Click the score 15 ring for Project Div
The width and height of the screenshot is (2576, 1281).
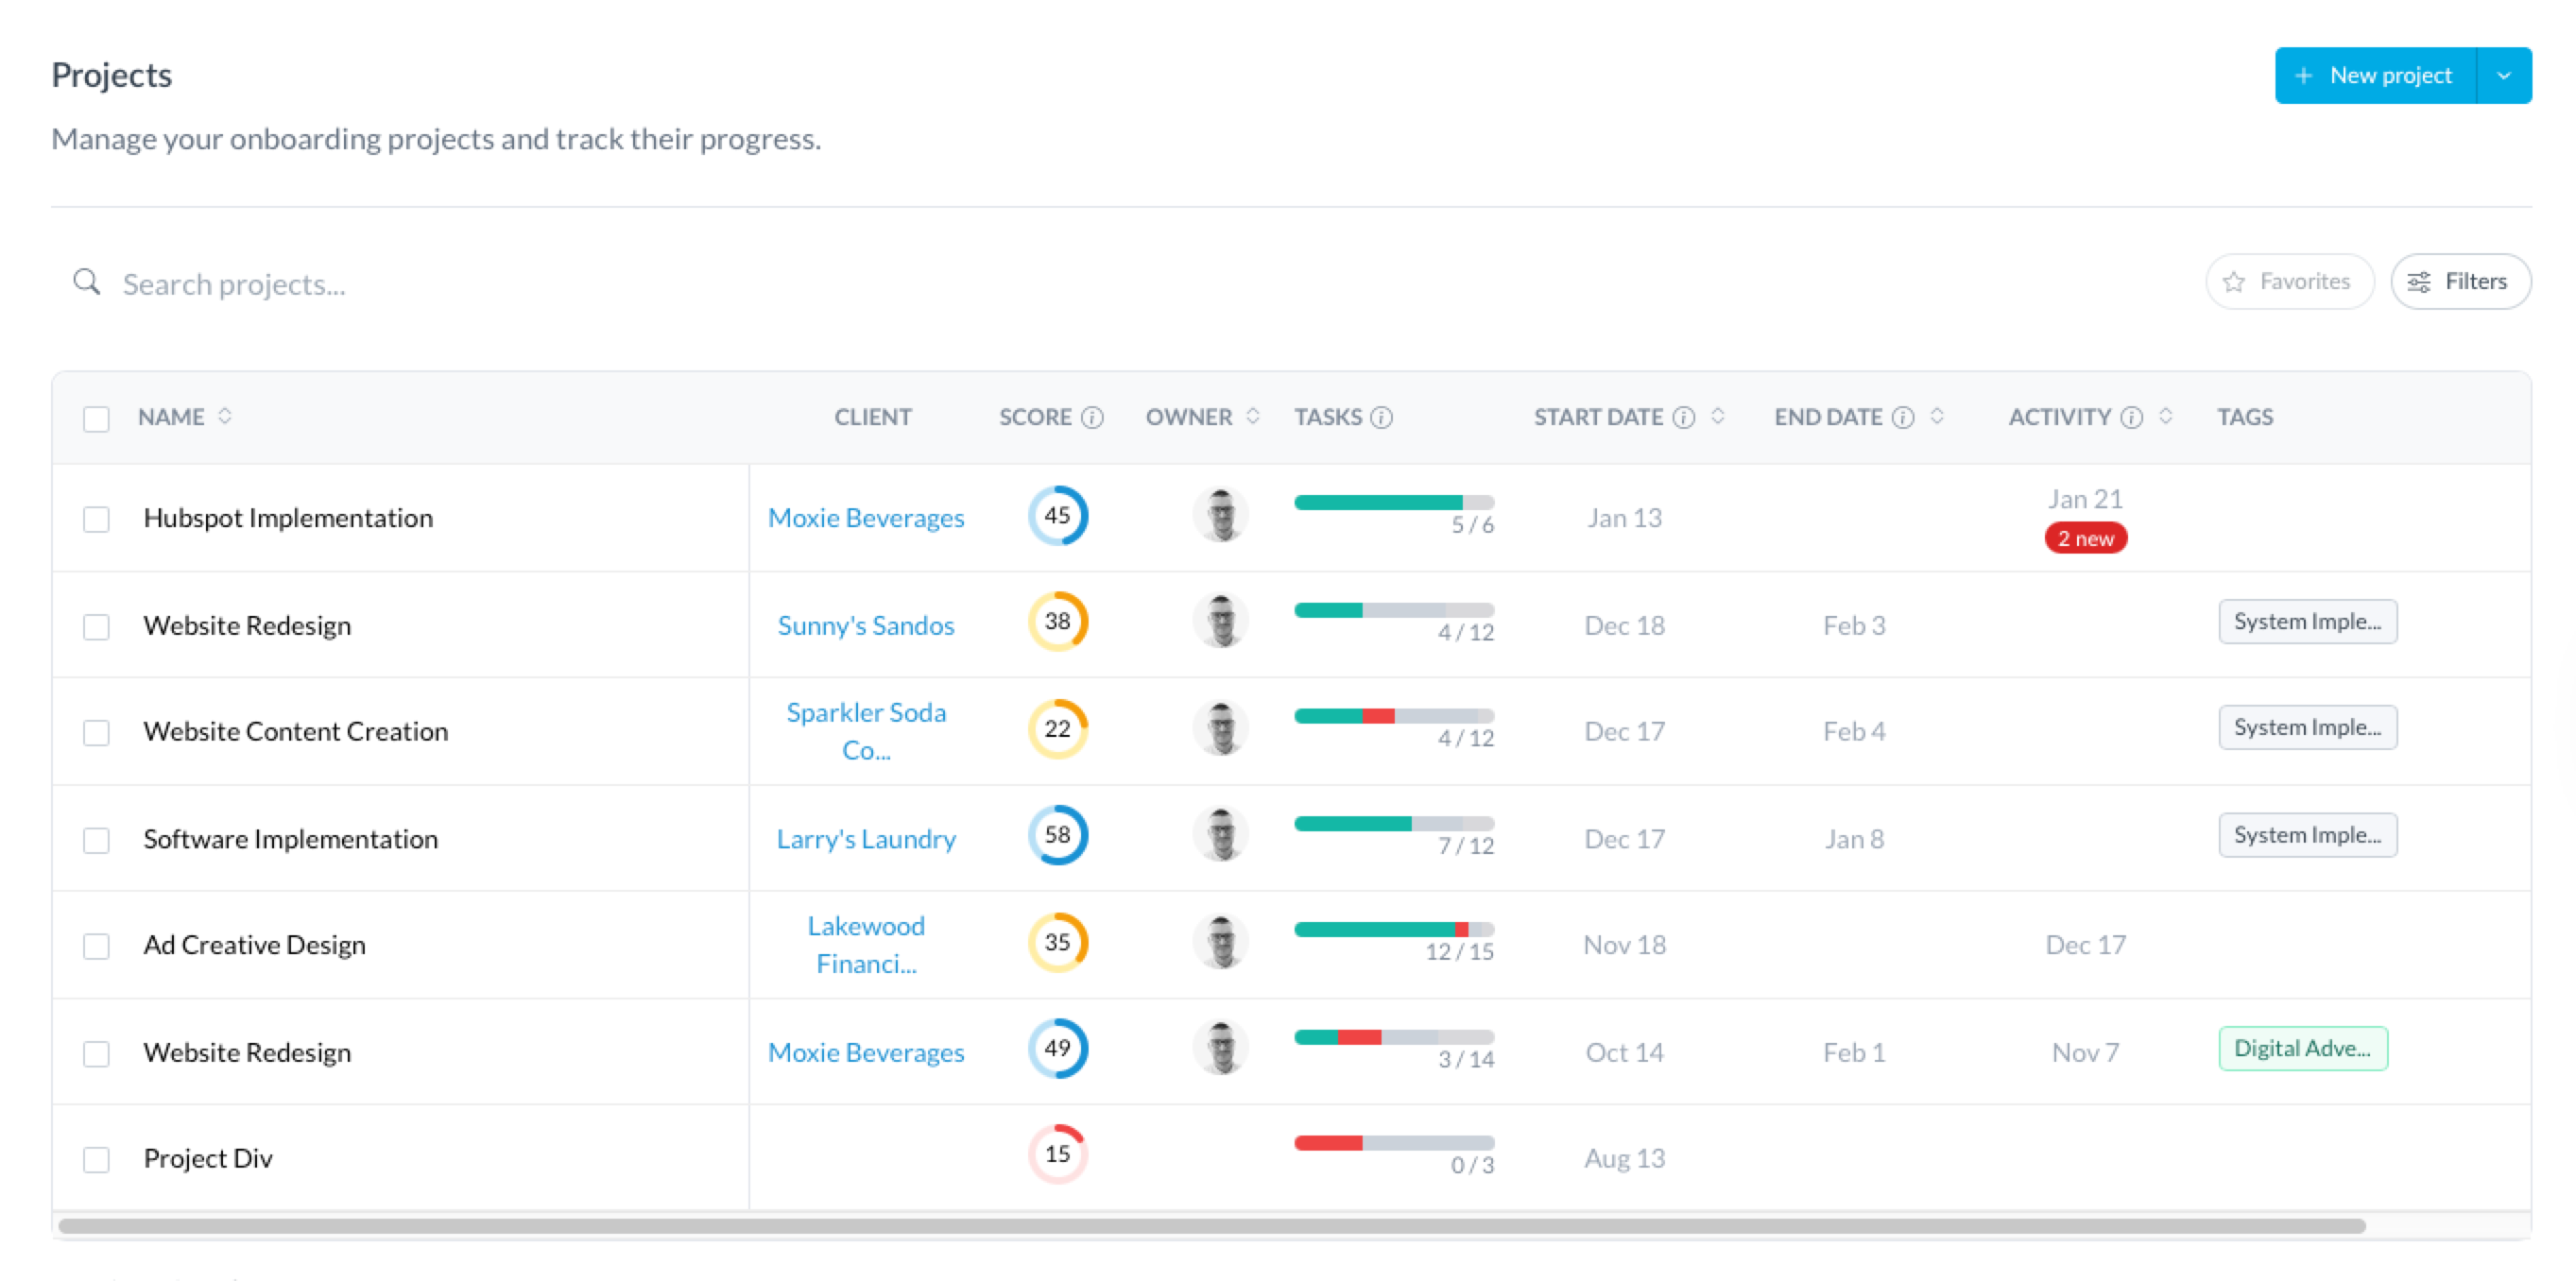[1057, 1154]
